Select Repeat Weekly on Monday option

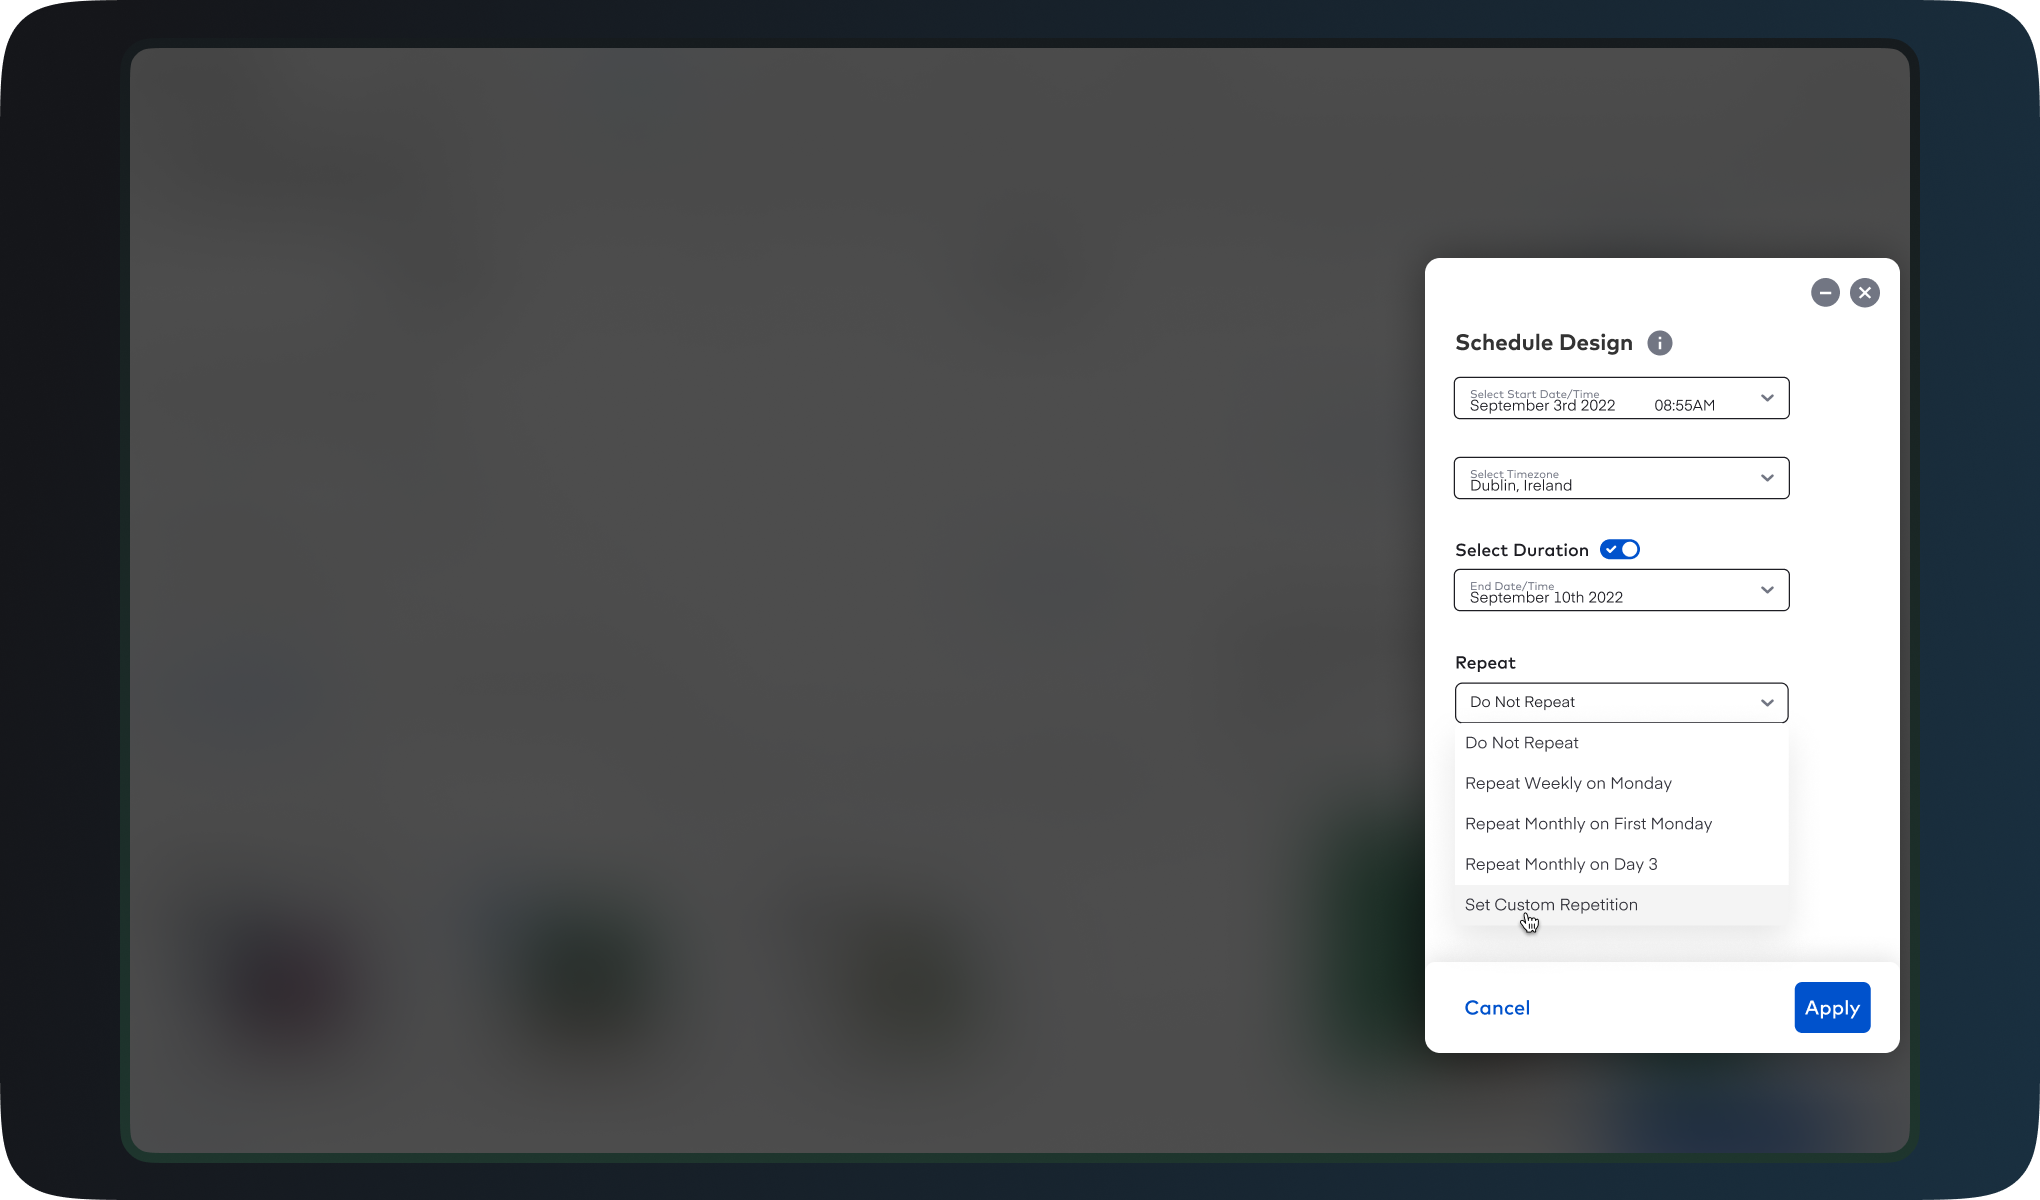[x=1569, y=783]
